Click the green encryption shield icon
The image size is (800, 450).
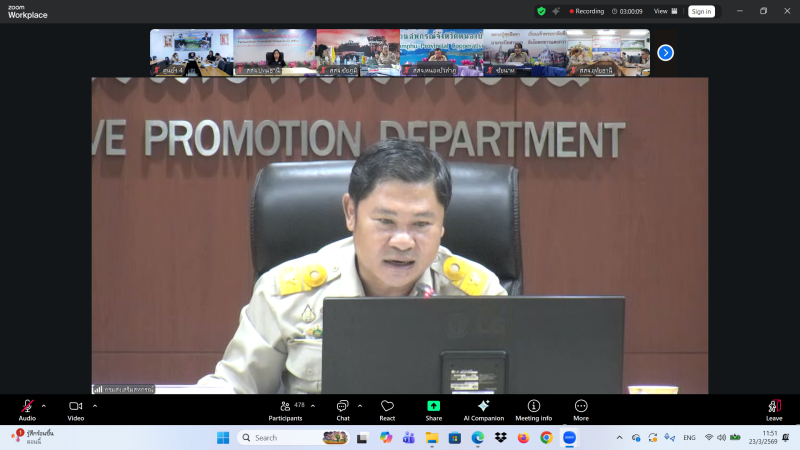point(541,11)
